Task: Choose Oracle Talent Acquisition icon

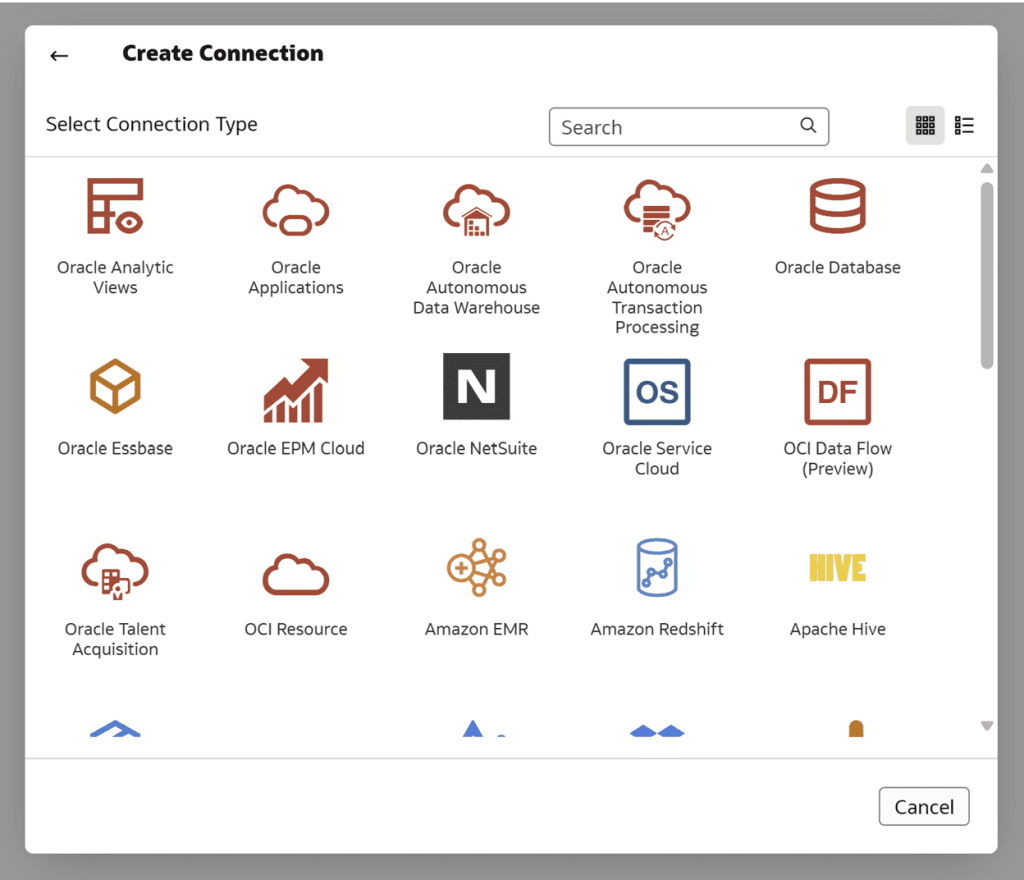Action: tap(115, 570)
